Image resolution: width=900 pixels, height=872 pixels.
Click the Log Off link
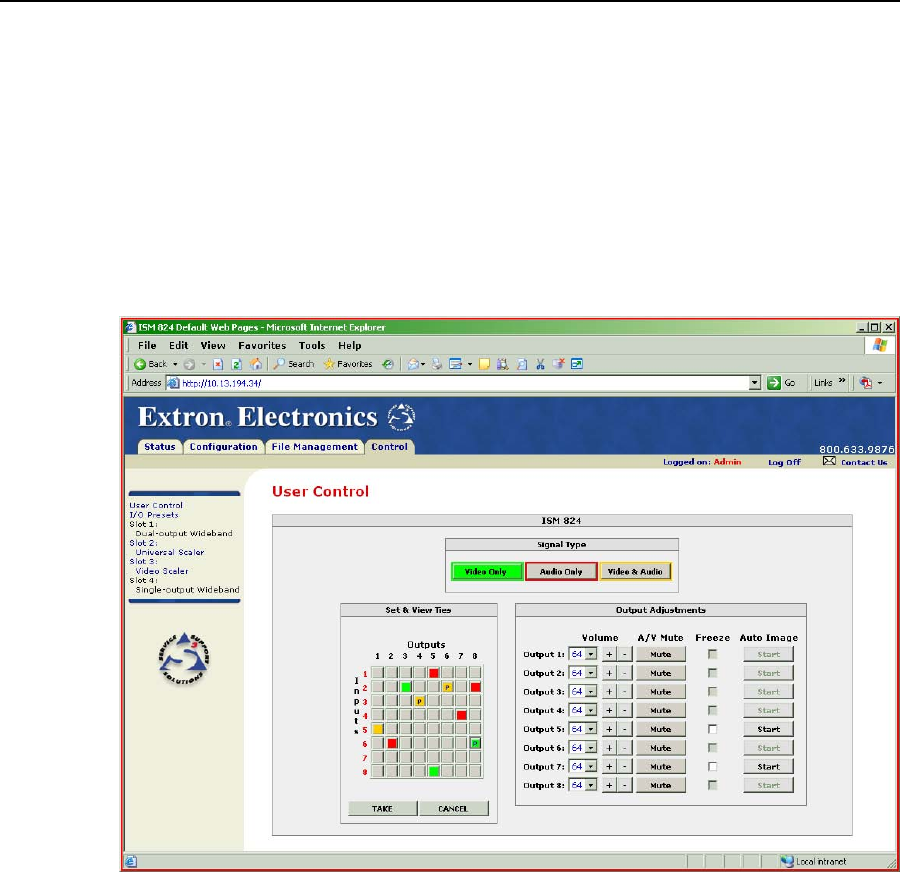pos(784,462)
